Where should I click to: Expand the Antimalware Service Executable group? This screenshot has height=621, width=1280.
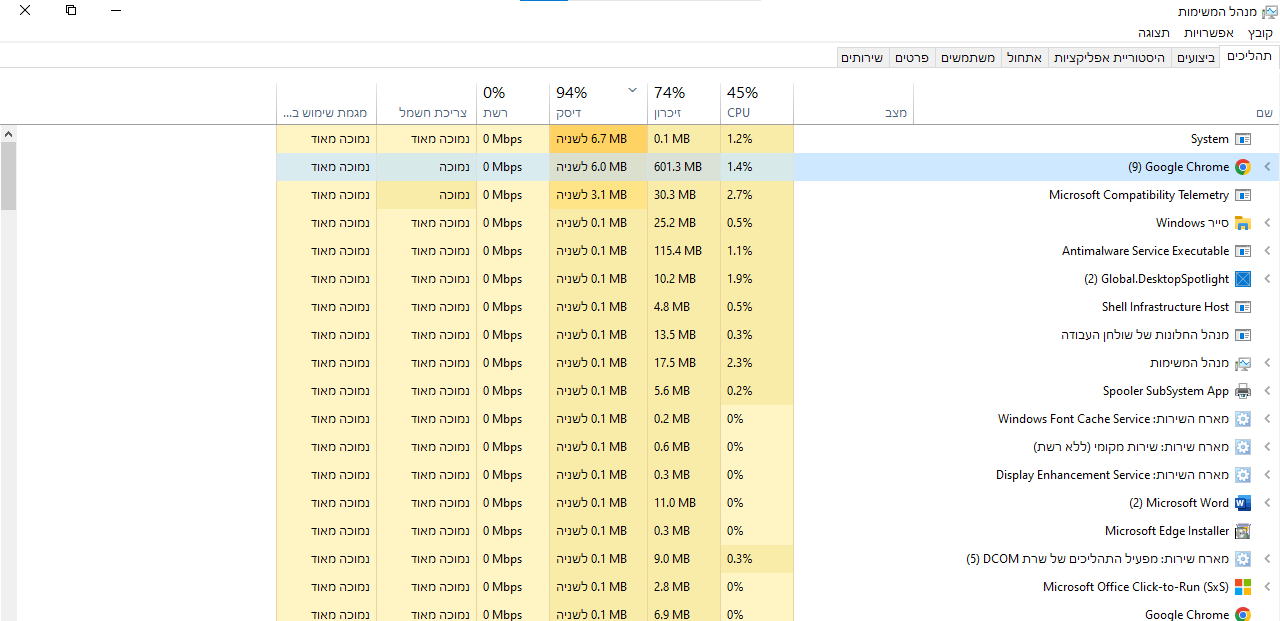pos(1267,251)
